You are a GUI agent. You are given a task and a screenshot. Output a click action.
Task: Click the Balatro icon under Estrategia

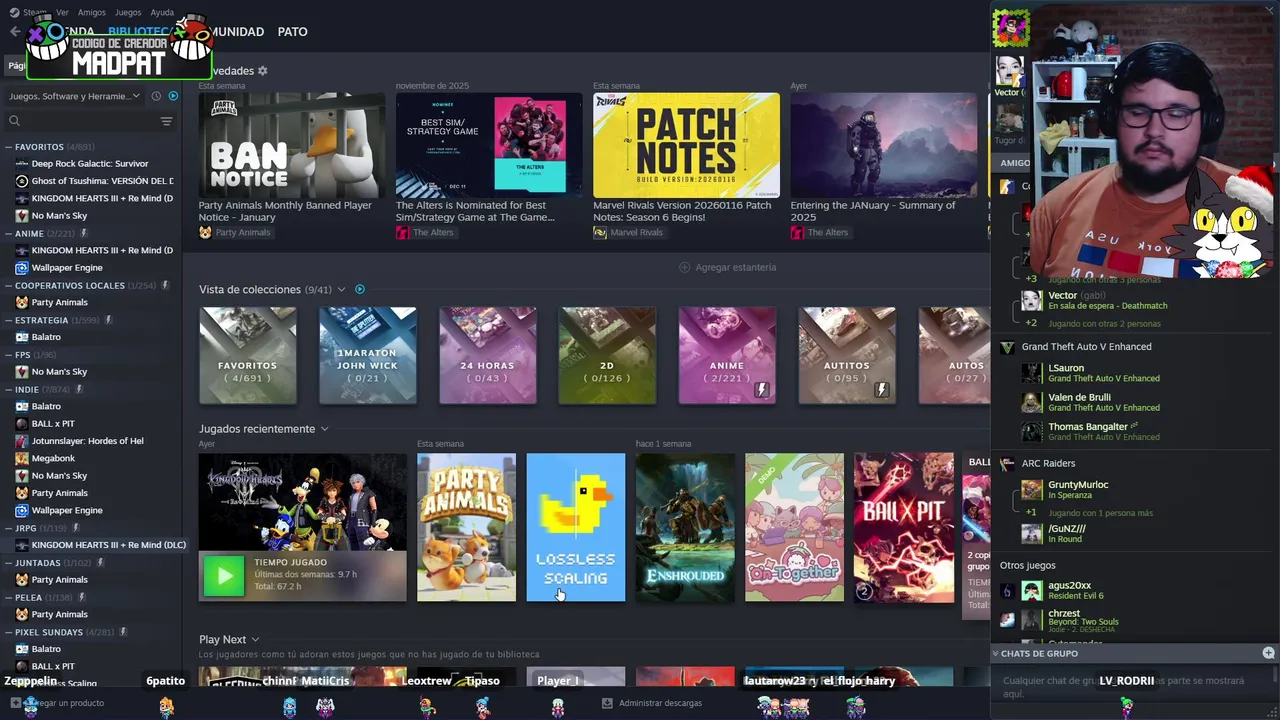pos(22,337)
